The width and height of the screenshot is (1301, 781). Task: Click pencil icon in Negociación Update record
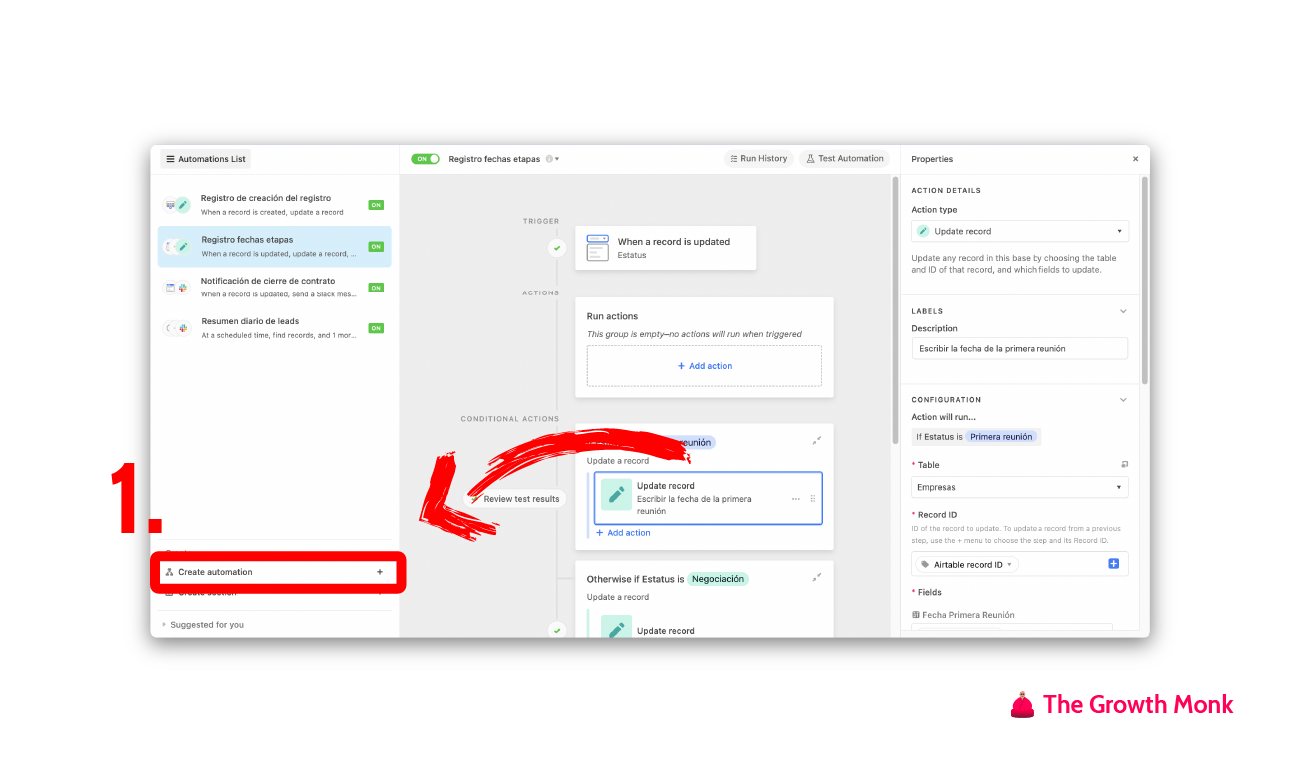tap(616, 629)
